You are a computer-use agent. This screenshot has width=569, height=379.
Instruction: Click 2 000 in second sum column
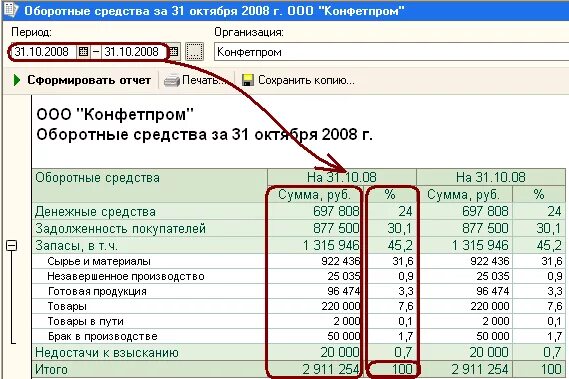[496, 321]
